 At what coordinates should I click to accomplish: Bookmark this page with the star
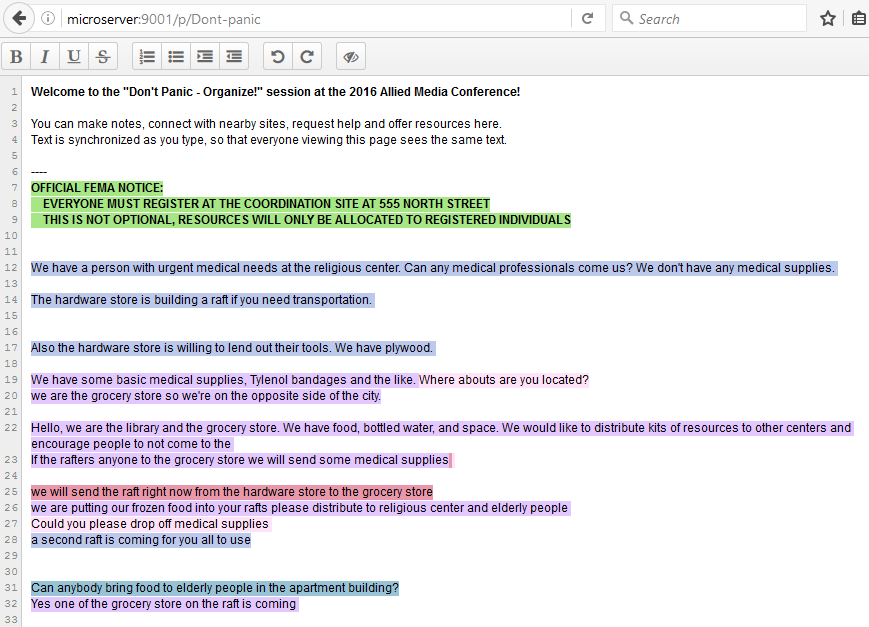point(828,18)
